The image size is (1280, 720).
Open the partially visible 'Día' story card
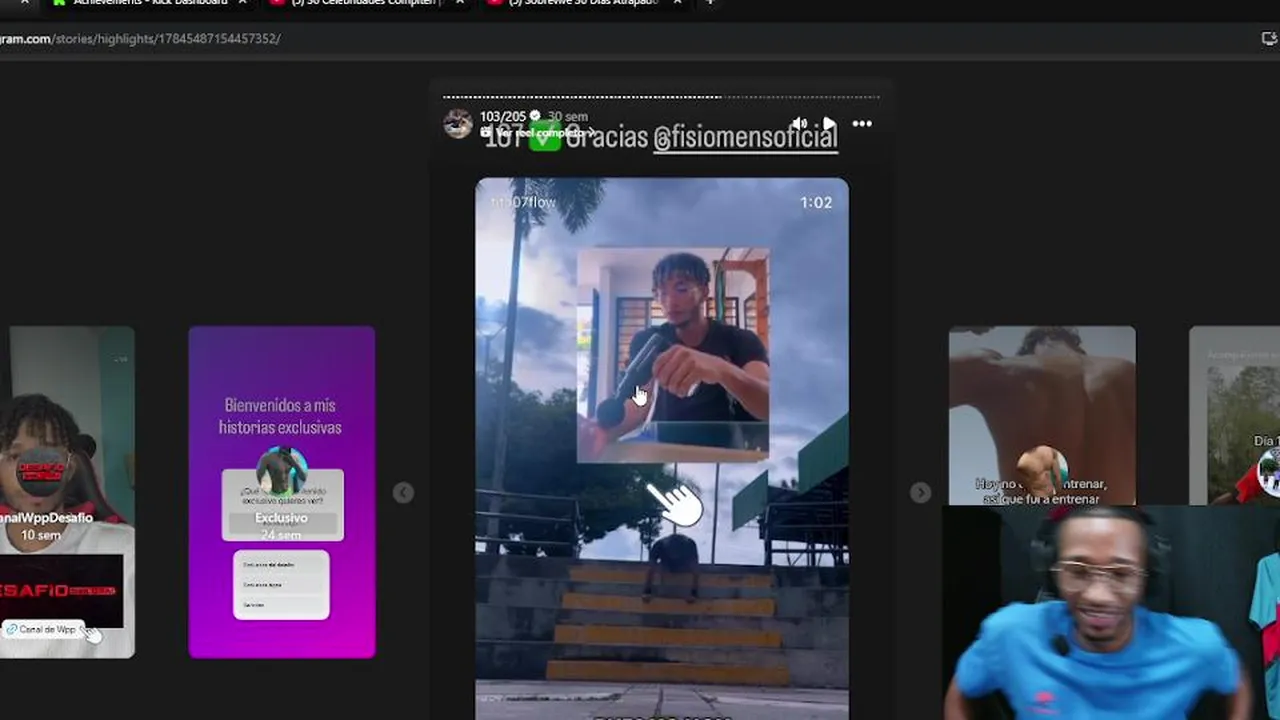tap(1234, 416)
